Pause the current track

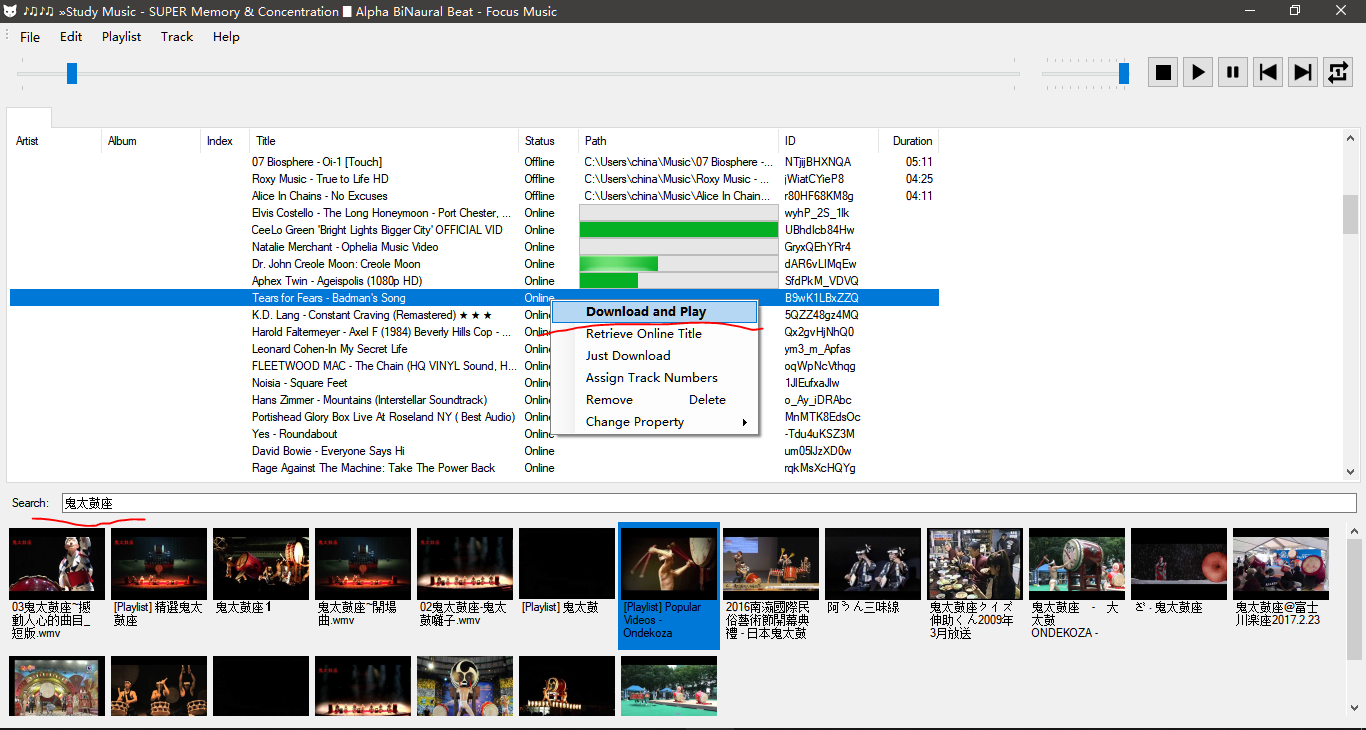coord(1233,72)
